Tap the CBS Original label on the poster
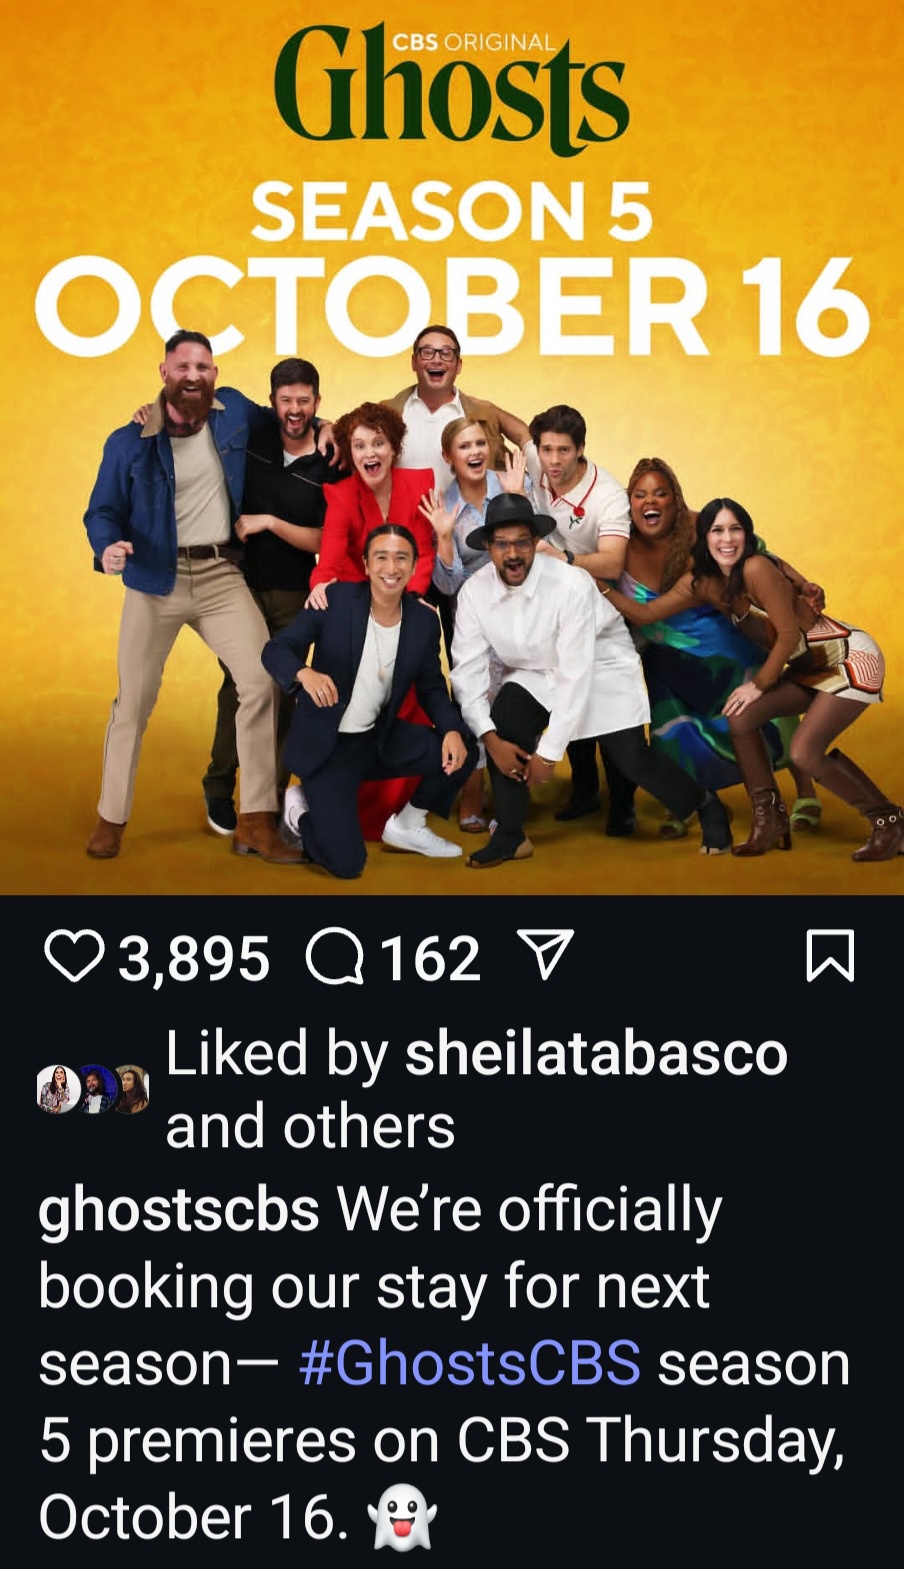The width and height of the screenshot is (904, 1569). (x=474, y=42)
